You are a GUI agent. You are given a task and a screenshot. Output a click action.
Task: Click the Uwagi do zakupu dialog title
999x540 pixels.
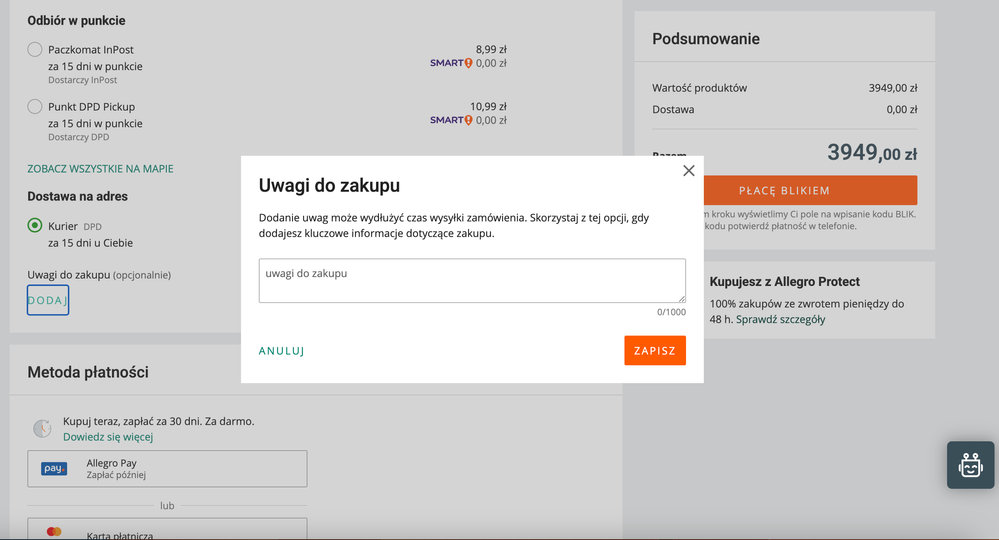[x=329, y=185]
